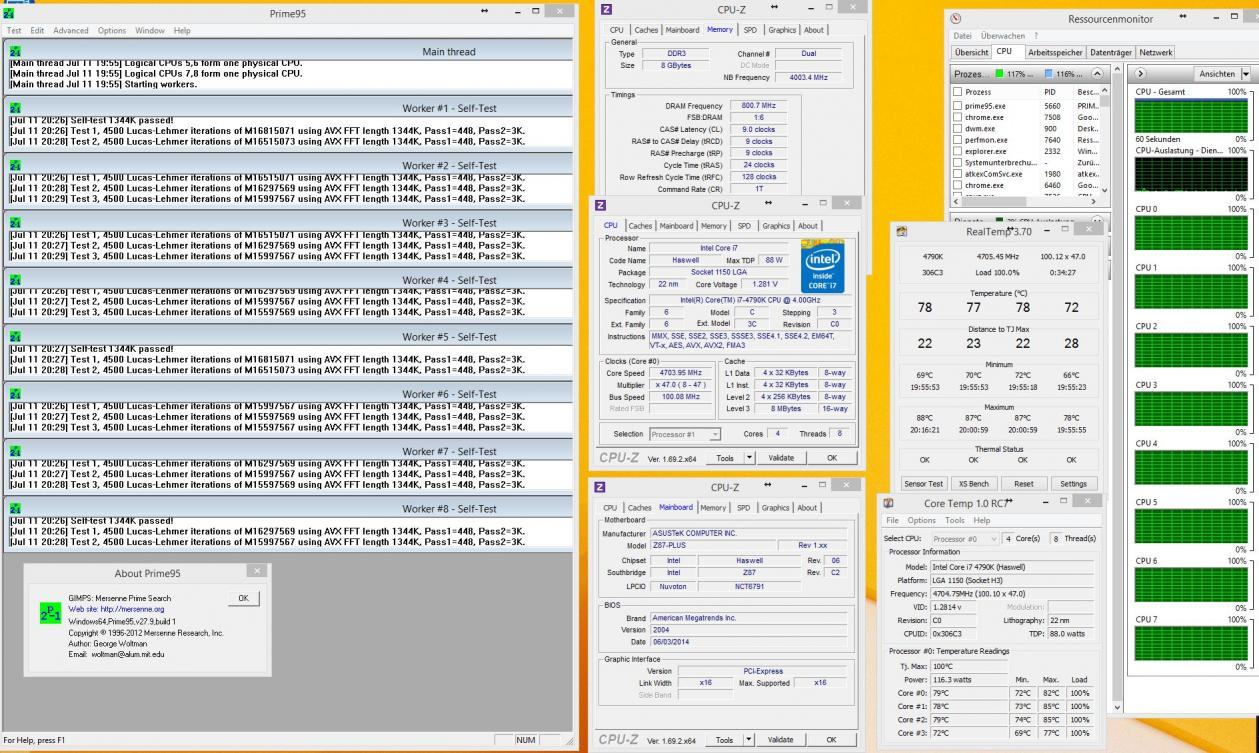
Task: Open the Options menu in Prime95
Action: click(112, 31)
